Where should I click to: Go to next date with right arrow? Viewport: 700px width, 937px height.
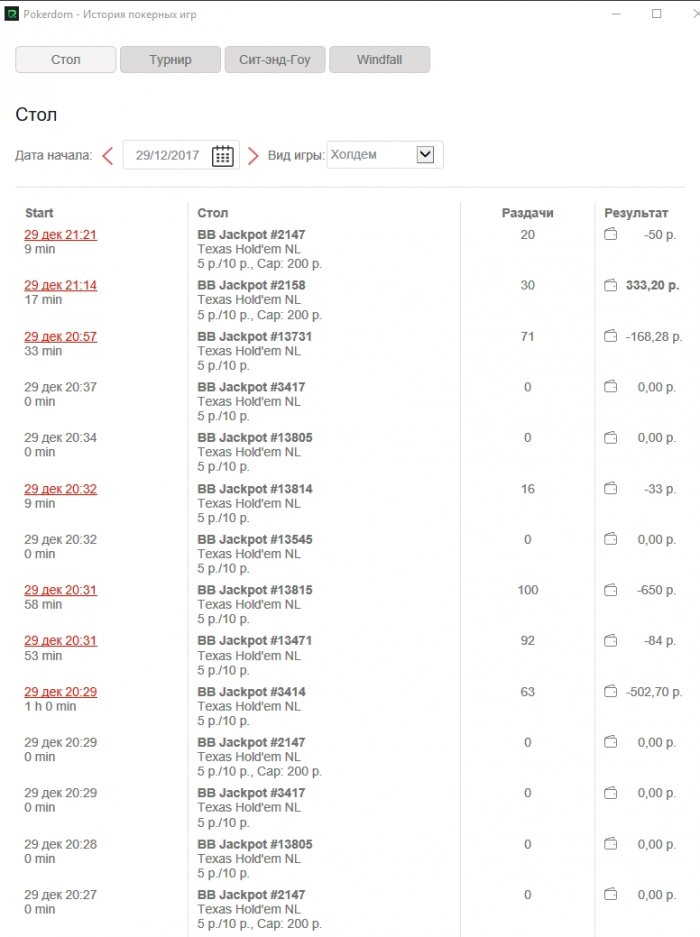(253, 156)
